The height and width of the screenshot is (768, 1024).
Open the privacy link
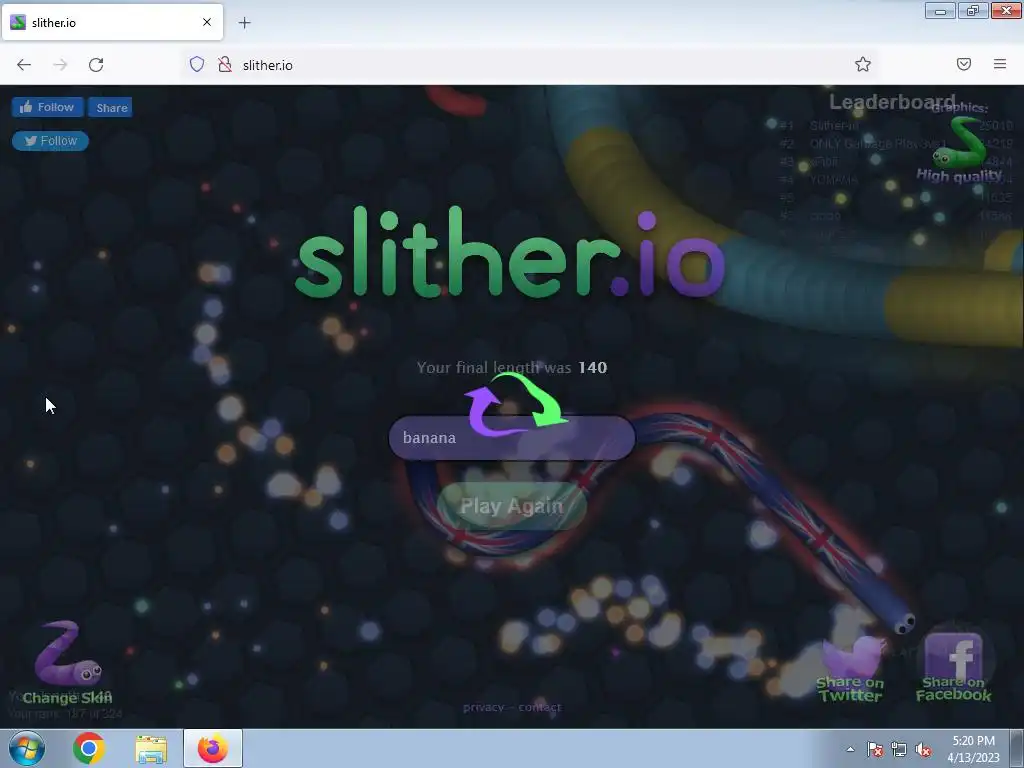(x=483, y=707)
